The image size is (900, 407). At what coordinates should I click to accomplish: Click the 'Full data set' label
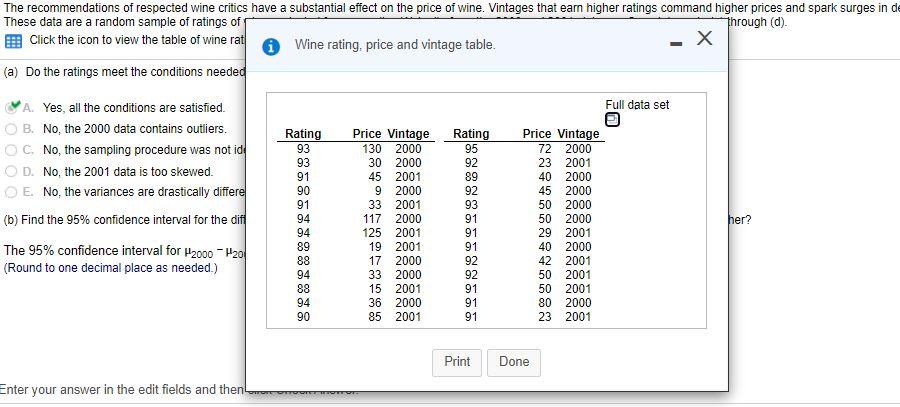(x=637, y=105)
